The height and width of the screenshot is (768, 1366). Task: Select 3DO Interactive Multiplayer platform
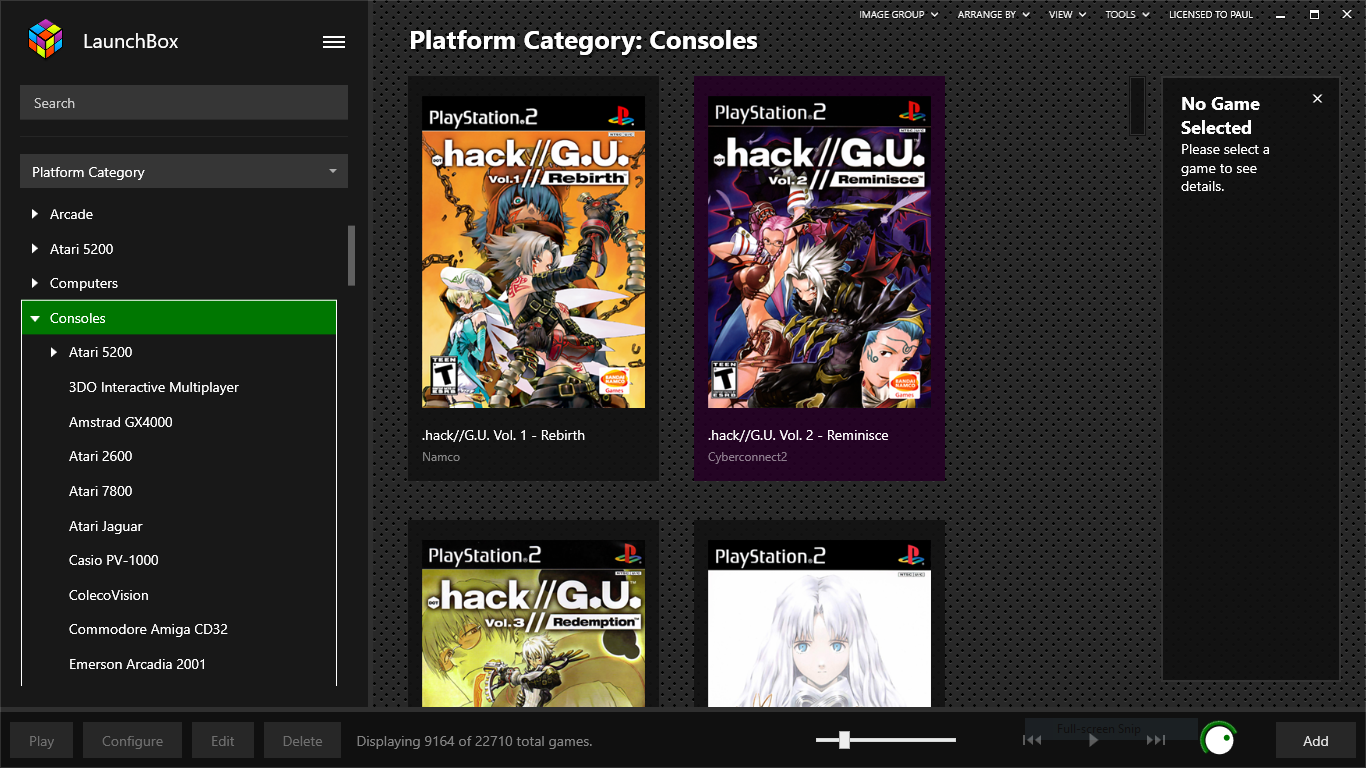[154, 387]
